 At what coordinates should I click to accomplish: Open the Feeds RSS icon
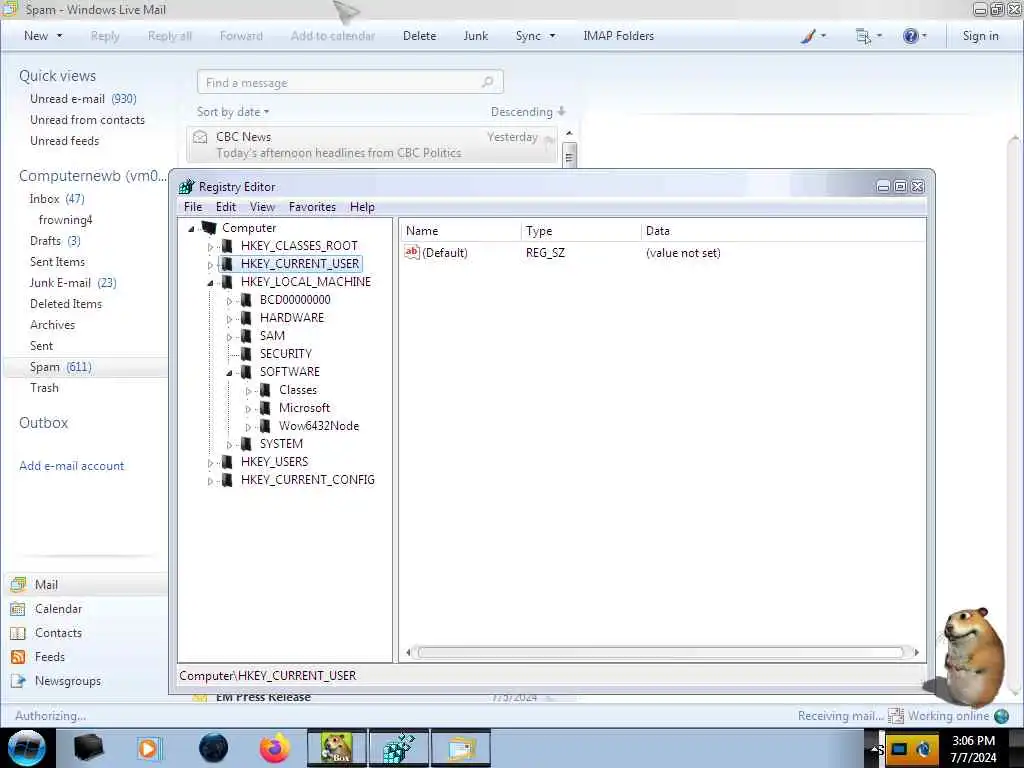pyautogui.click(x=18, y=657)
